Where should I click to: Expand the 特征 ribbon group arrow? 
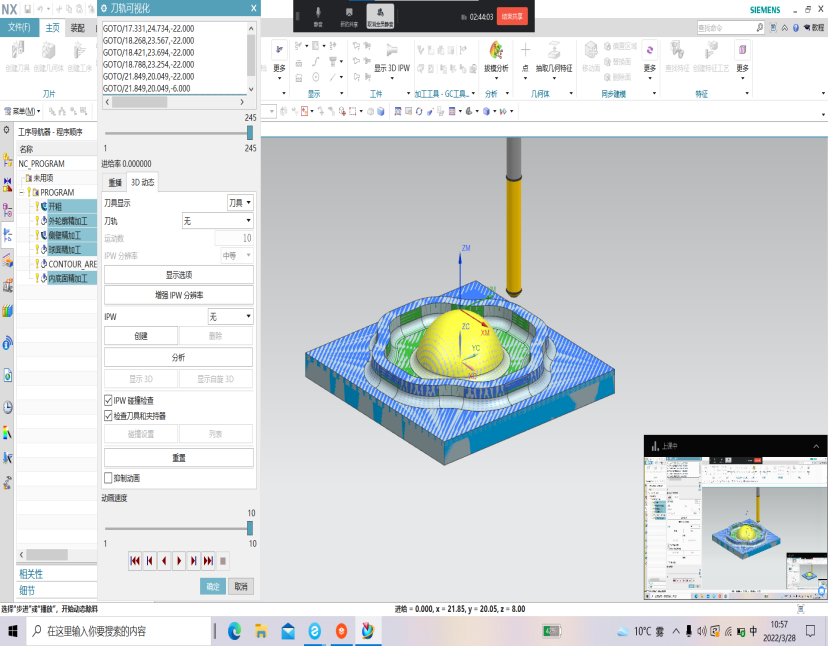pos(747,94)
